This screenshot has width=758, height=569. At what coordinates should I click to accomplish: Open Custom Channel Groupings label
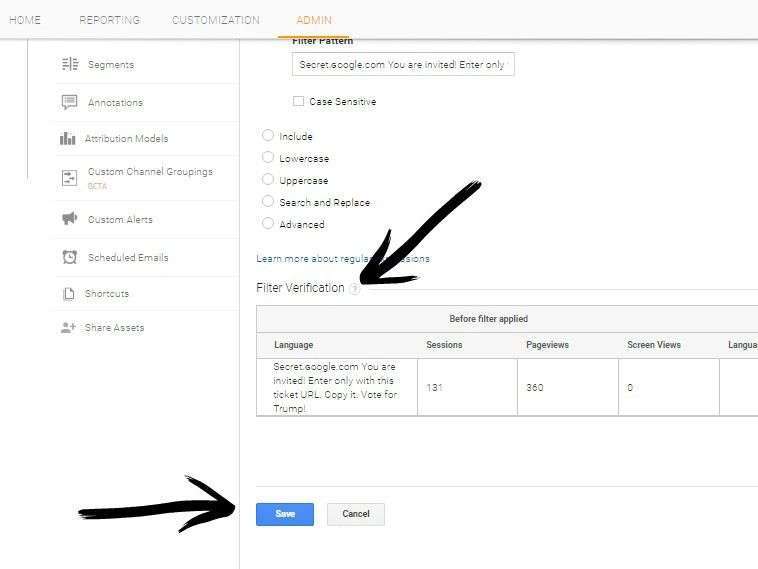(x=150, y=172)
